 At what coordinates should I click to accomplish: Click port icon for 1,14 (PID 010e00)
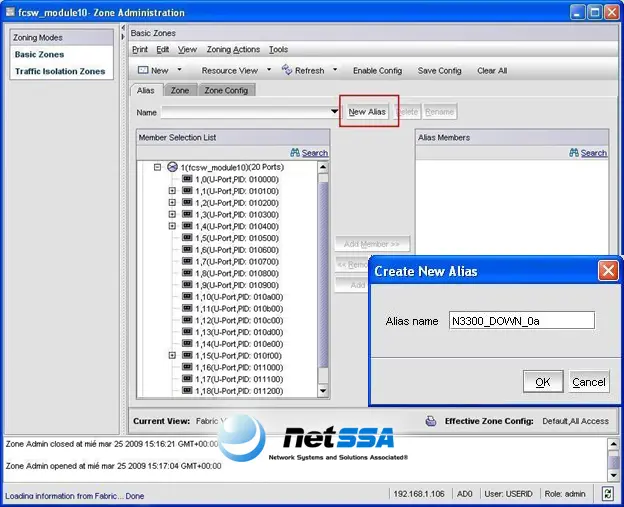[187, 343]
